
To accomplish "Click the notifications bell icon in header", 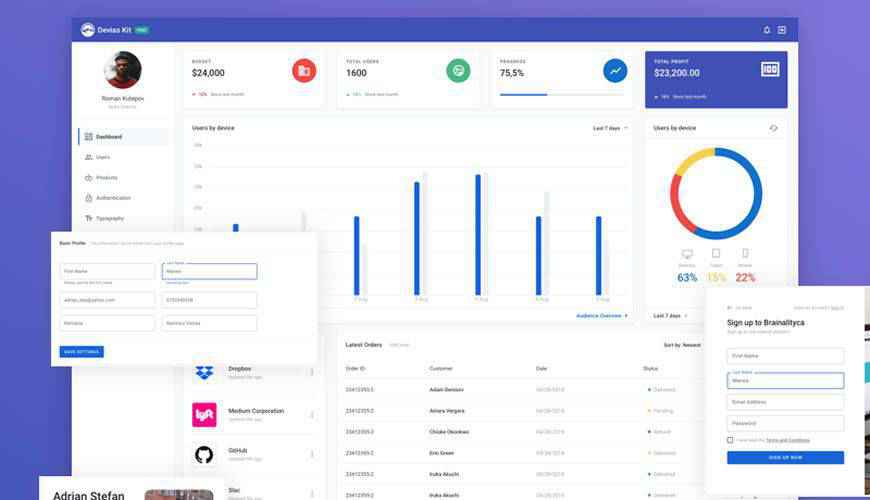I will point(767,30).
